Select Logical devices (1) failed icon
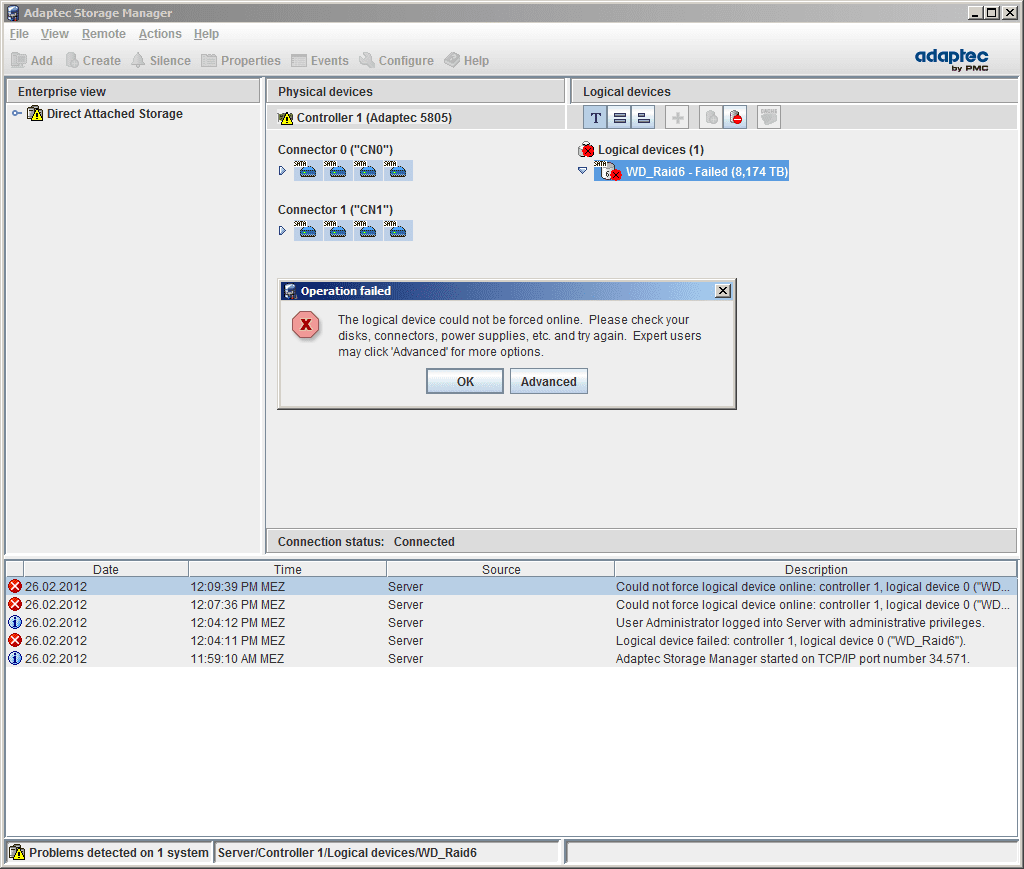 [x=586, y=150]
